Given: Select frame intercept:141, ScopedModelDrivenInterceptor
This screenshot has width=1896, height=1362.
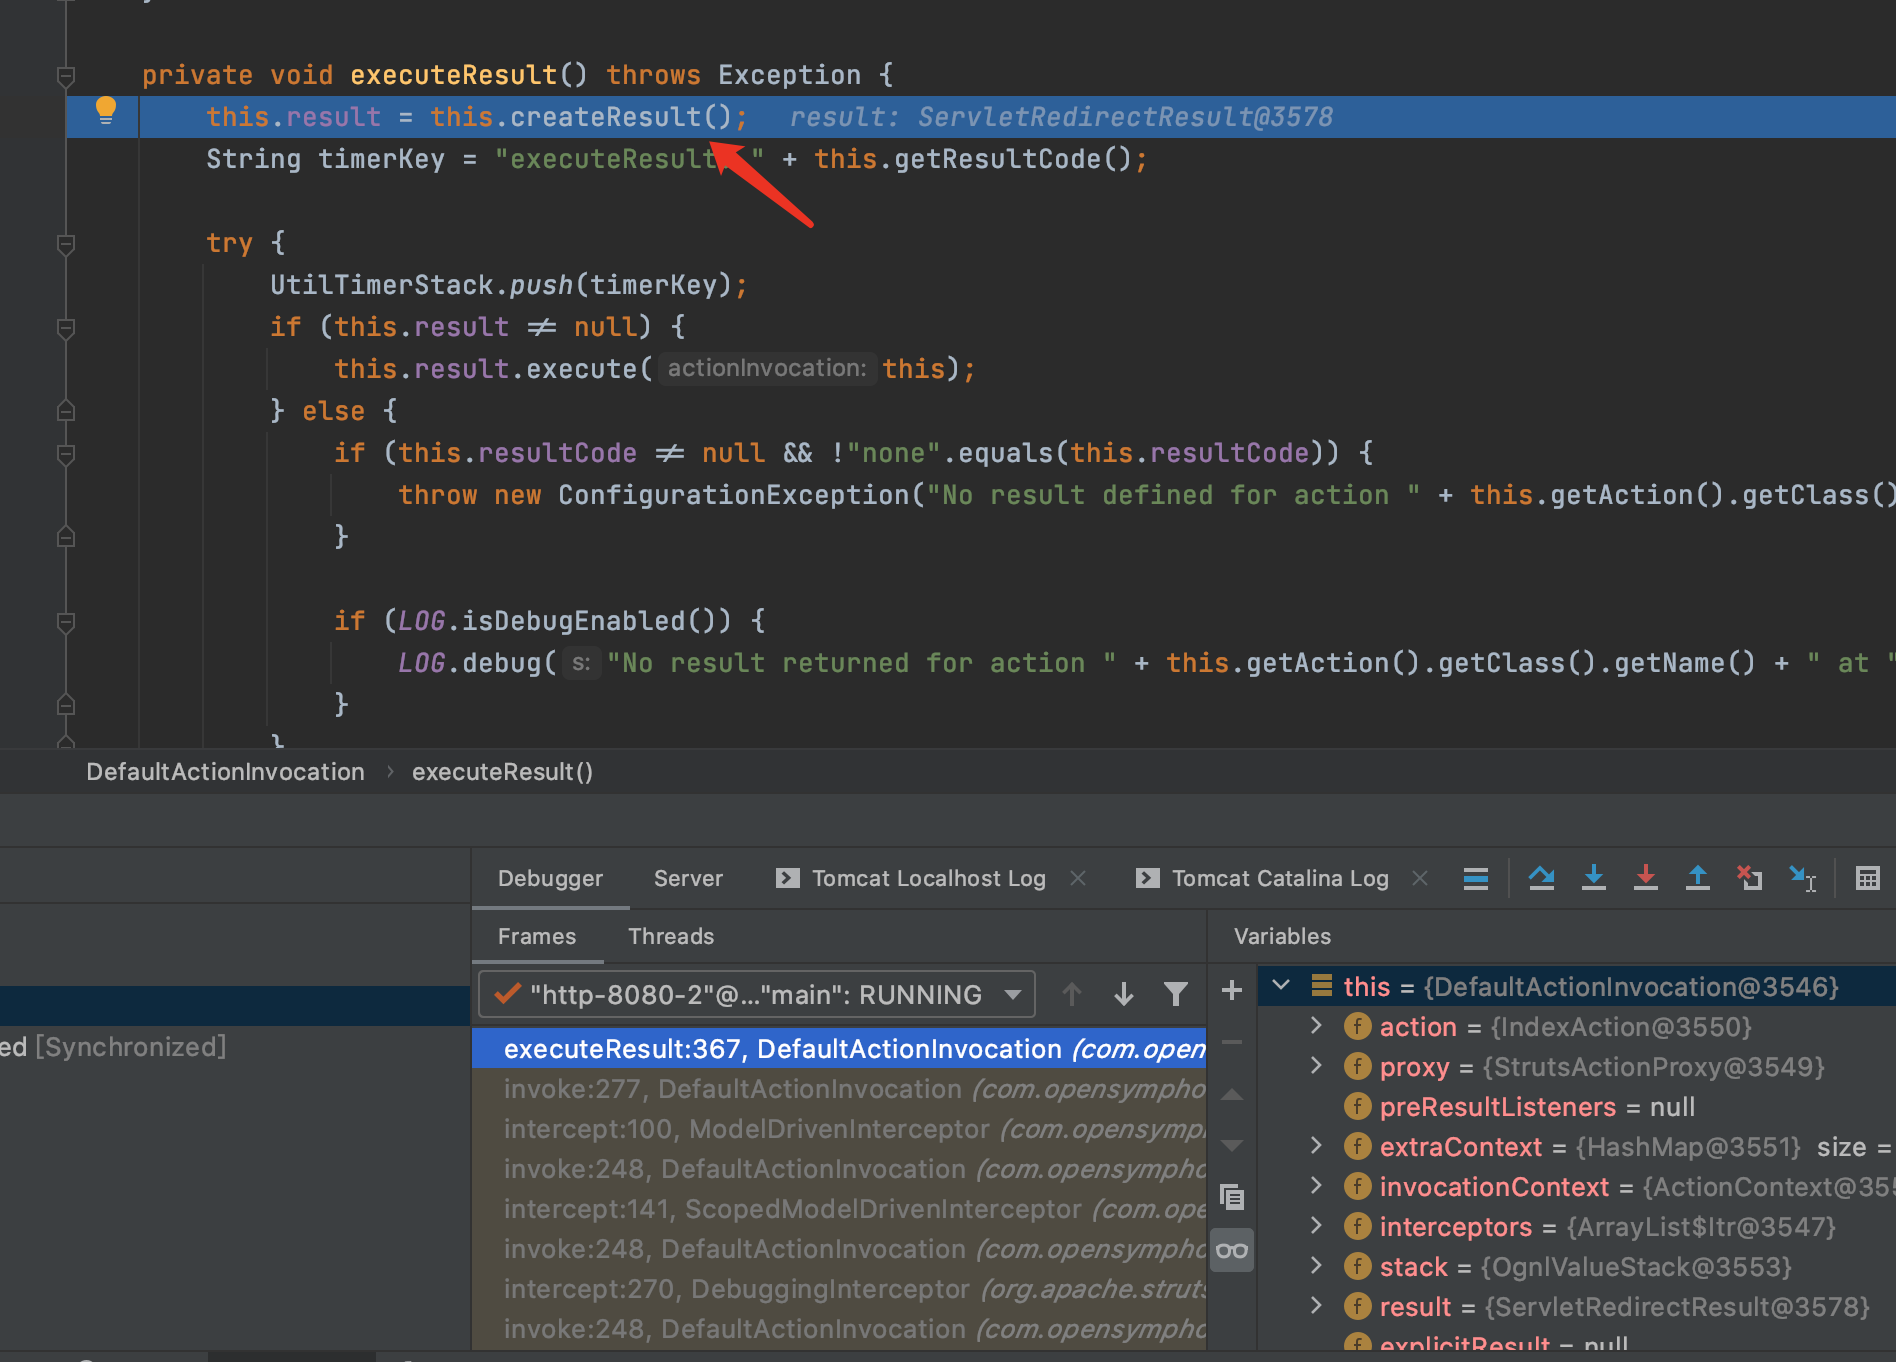Looking at the screenshot, I should coord(839,1208).
